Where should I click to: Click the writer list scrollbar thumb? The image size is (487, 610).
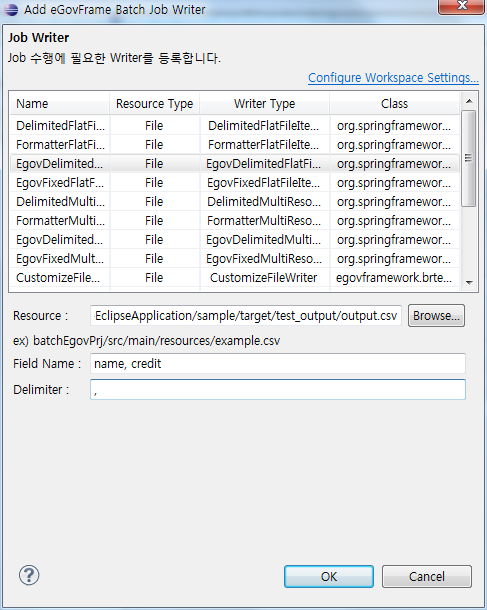pyautogui.click(x=468, y=158)
